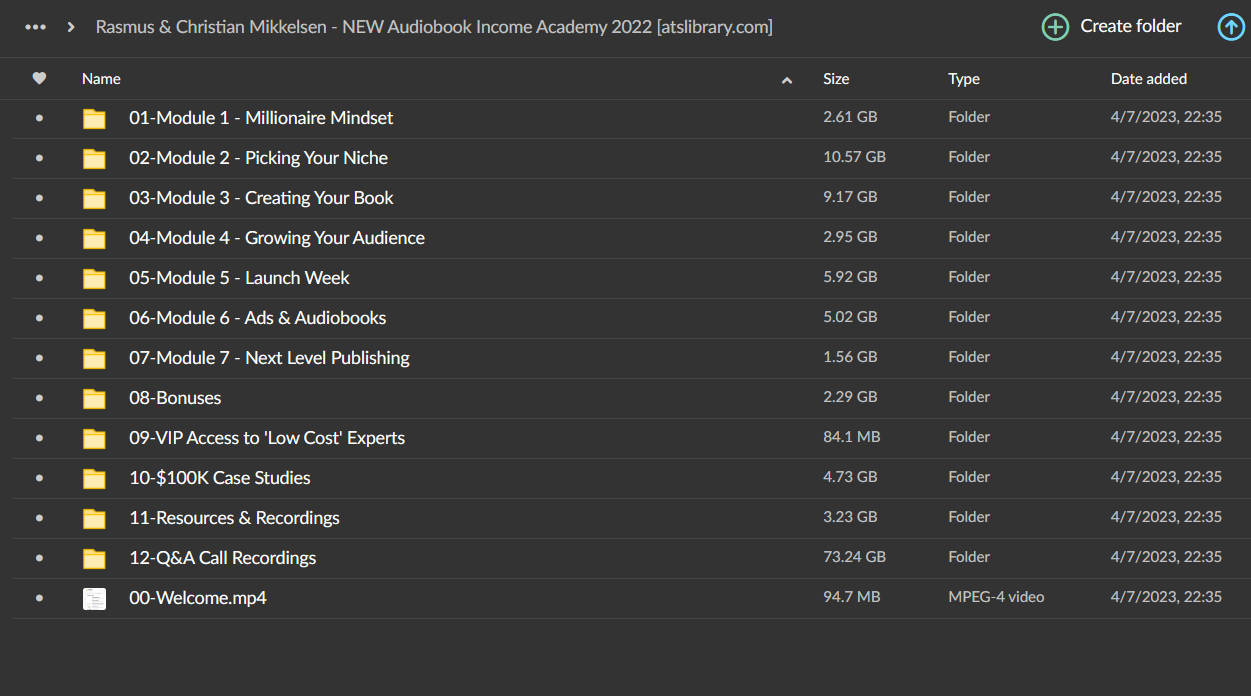Open 02-Module 2 - Picking Your Niche
The image size is (1251, 696).
[x=258, y=158]
